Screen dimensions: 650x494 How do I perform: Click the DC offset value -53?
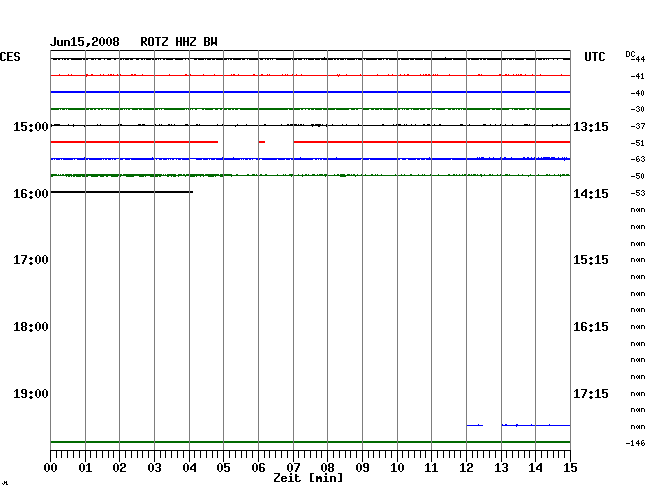pyautogui.click(x=638, y=193)
